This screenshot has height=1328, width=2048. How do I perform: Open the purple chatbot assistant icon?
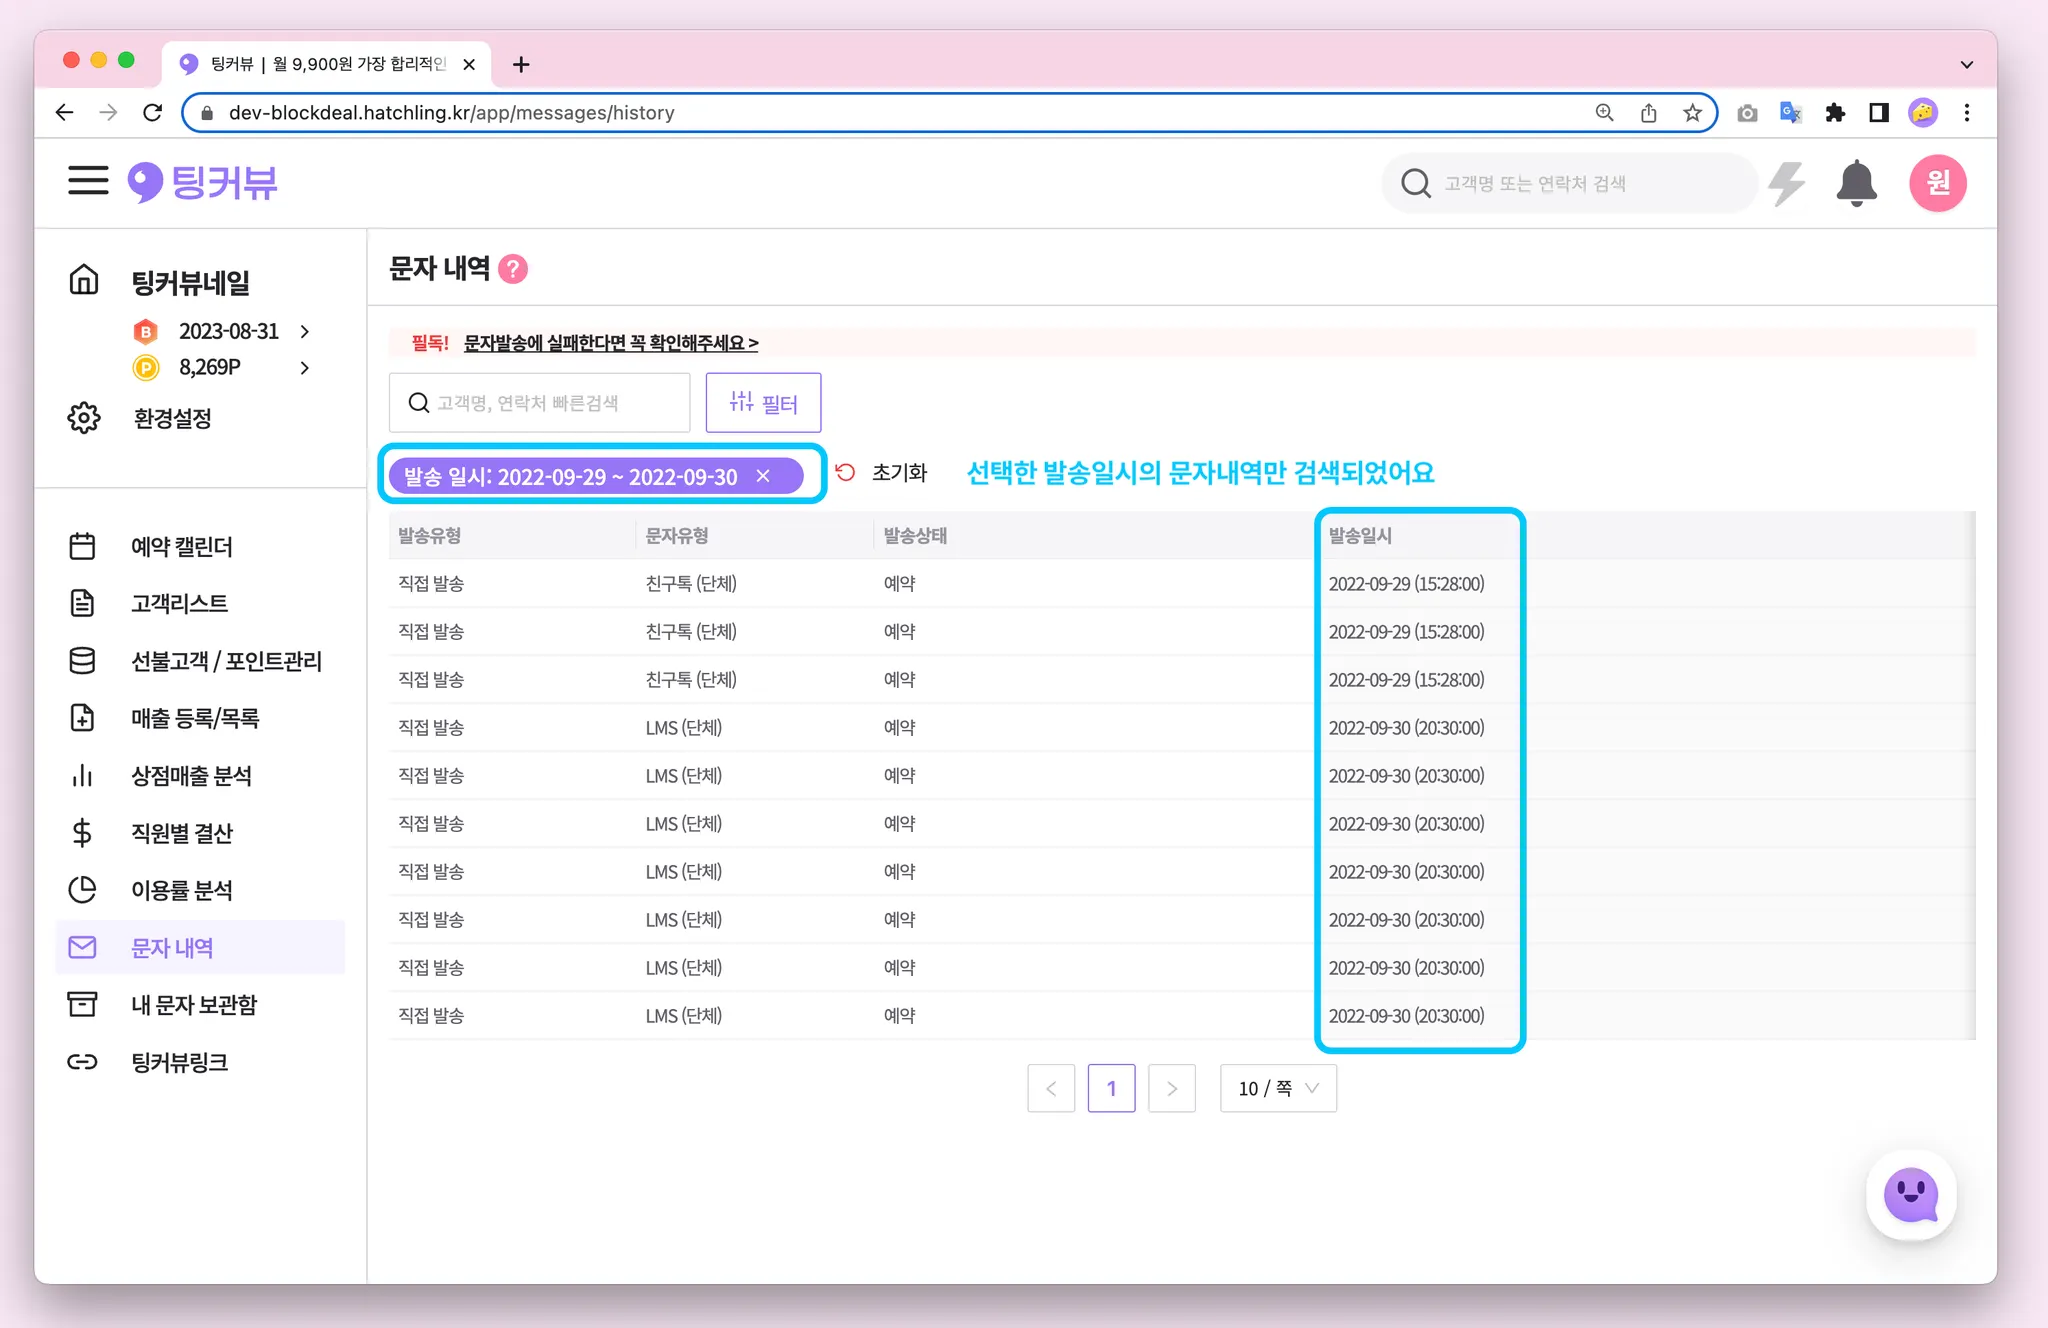pos(1910,1195)
